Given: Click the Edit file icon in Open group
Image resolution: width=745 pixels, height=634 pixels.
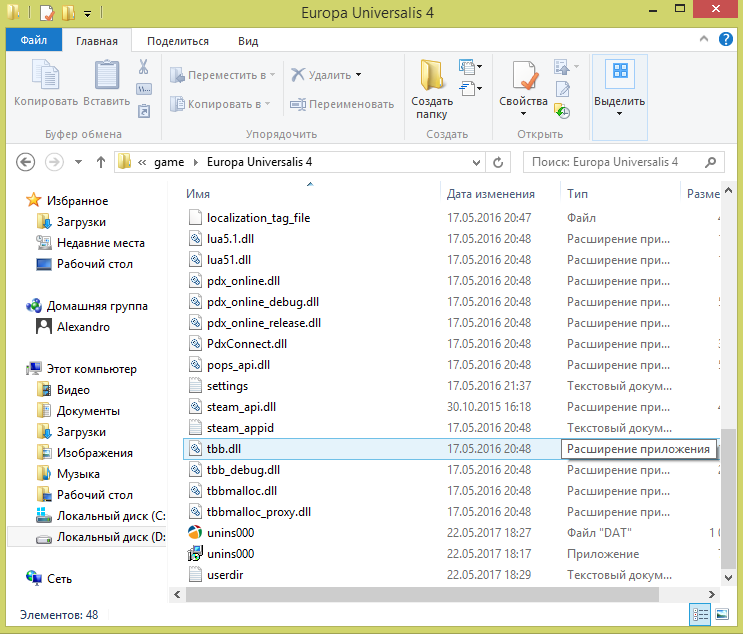Looking at the screenshot, I should tap(563, 89).
